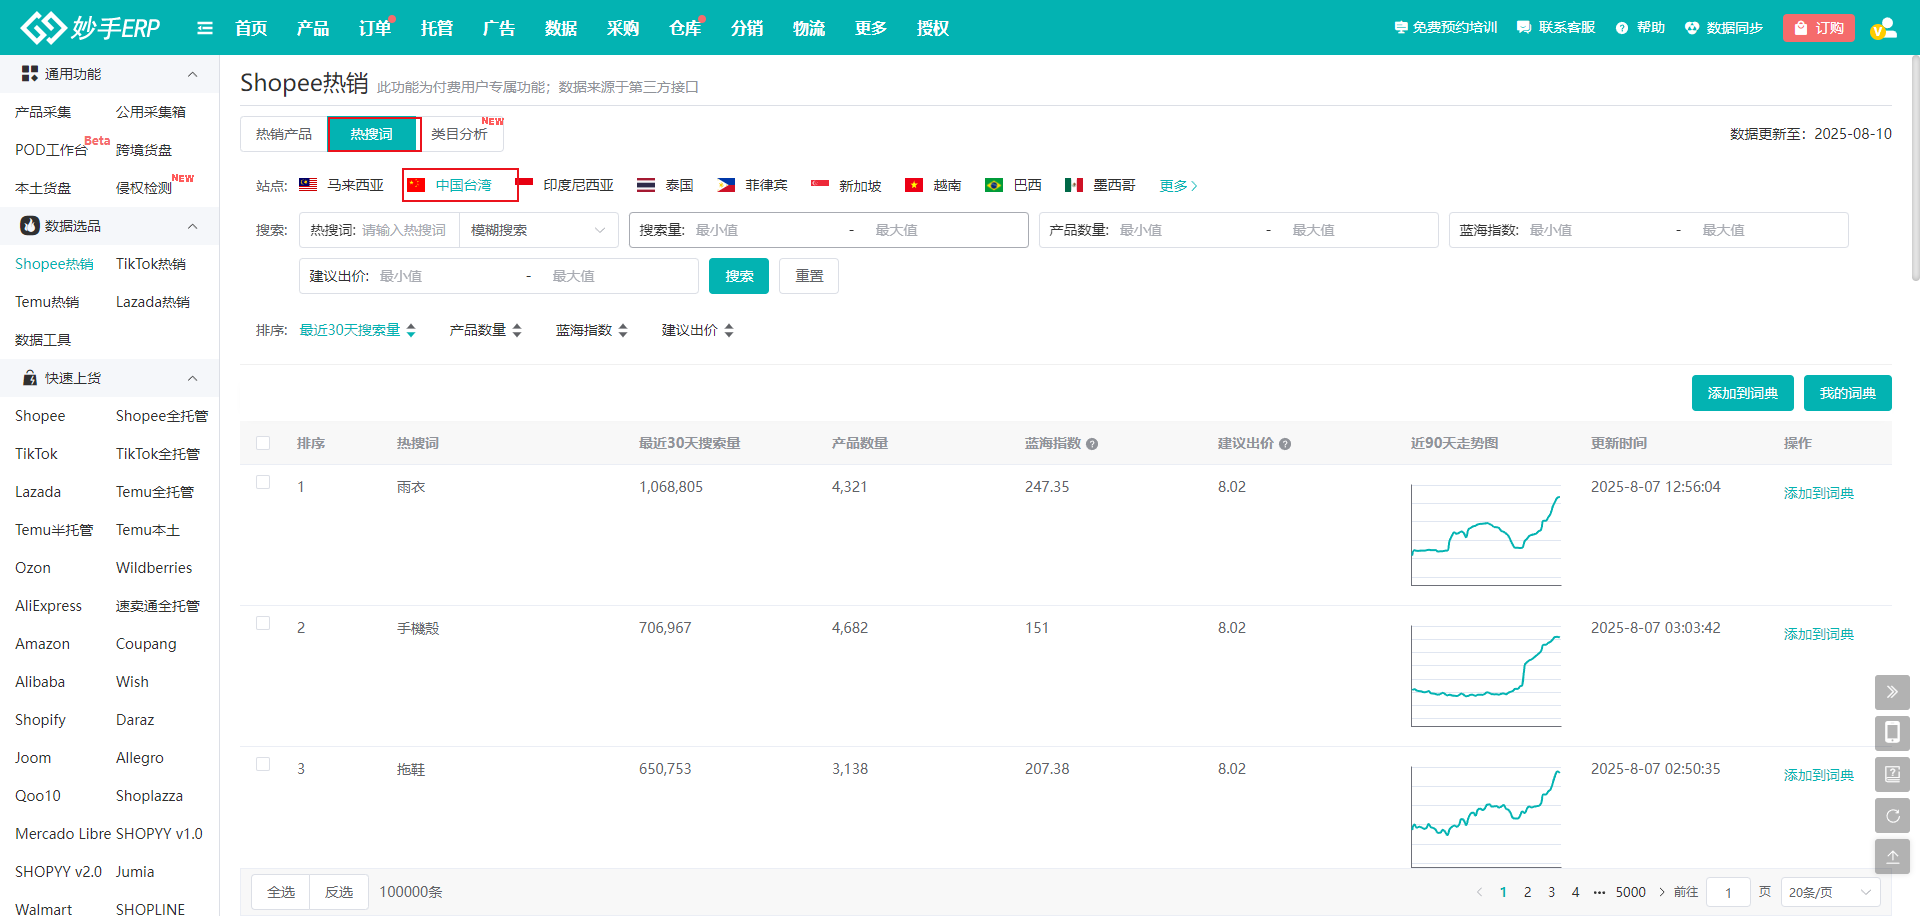Click the back-to-top floating icon
Image resolution: width=1920 pixels, height=916 pixels.
(x=1892, y=856)
